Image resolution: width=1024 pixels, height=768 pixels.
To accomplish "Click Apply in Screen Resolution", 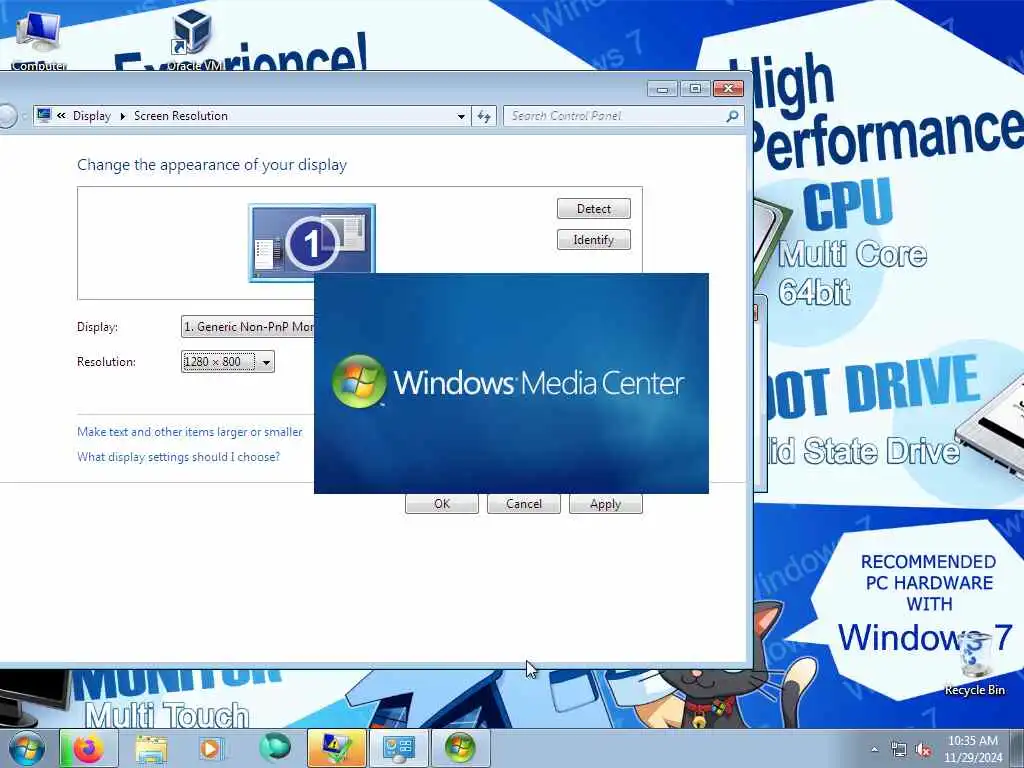I will 605,504.
